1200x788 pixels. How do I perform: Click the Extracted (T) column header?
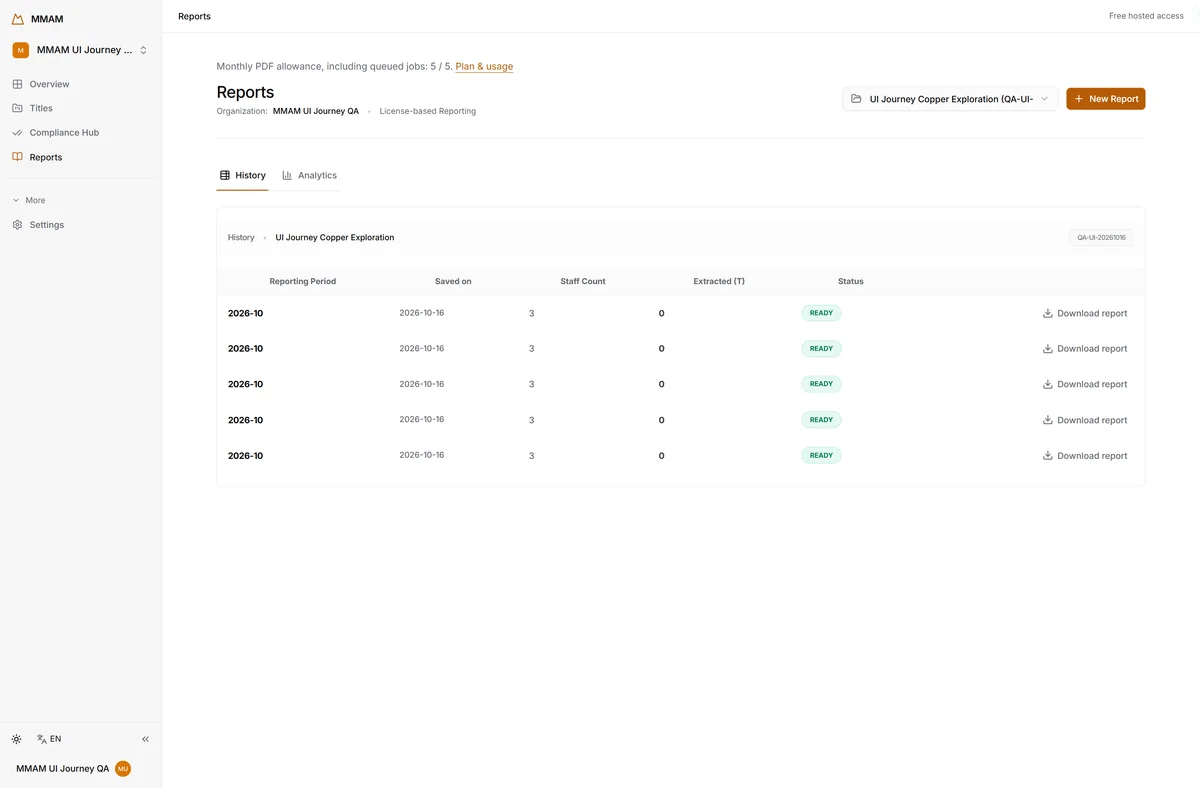(x=719, y=282)
